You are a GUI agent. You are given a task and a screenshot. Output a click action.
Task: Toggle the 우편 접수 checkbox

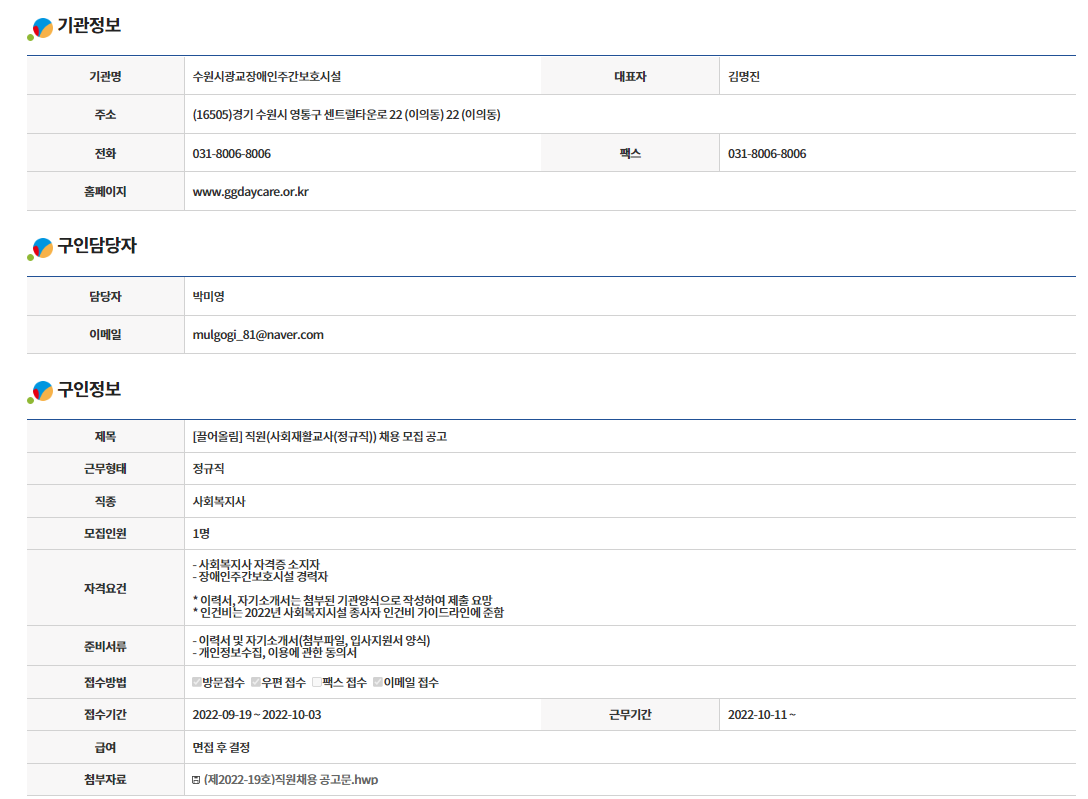point(256,682)
